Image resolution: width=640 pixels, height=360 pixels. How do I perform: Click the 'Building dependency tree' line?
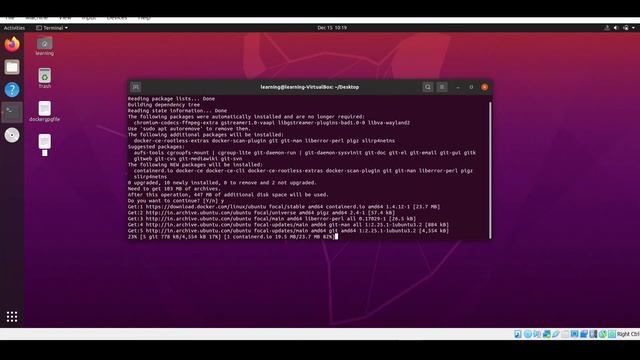pyautogui.click(x=164, y=104)
